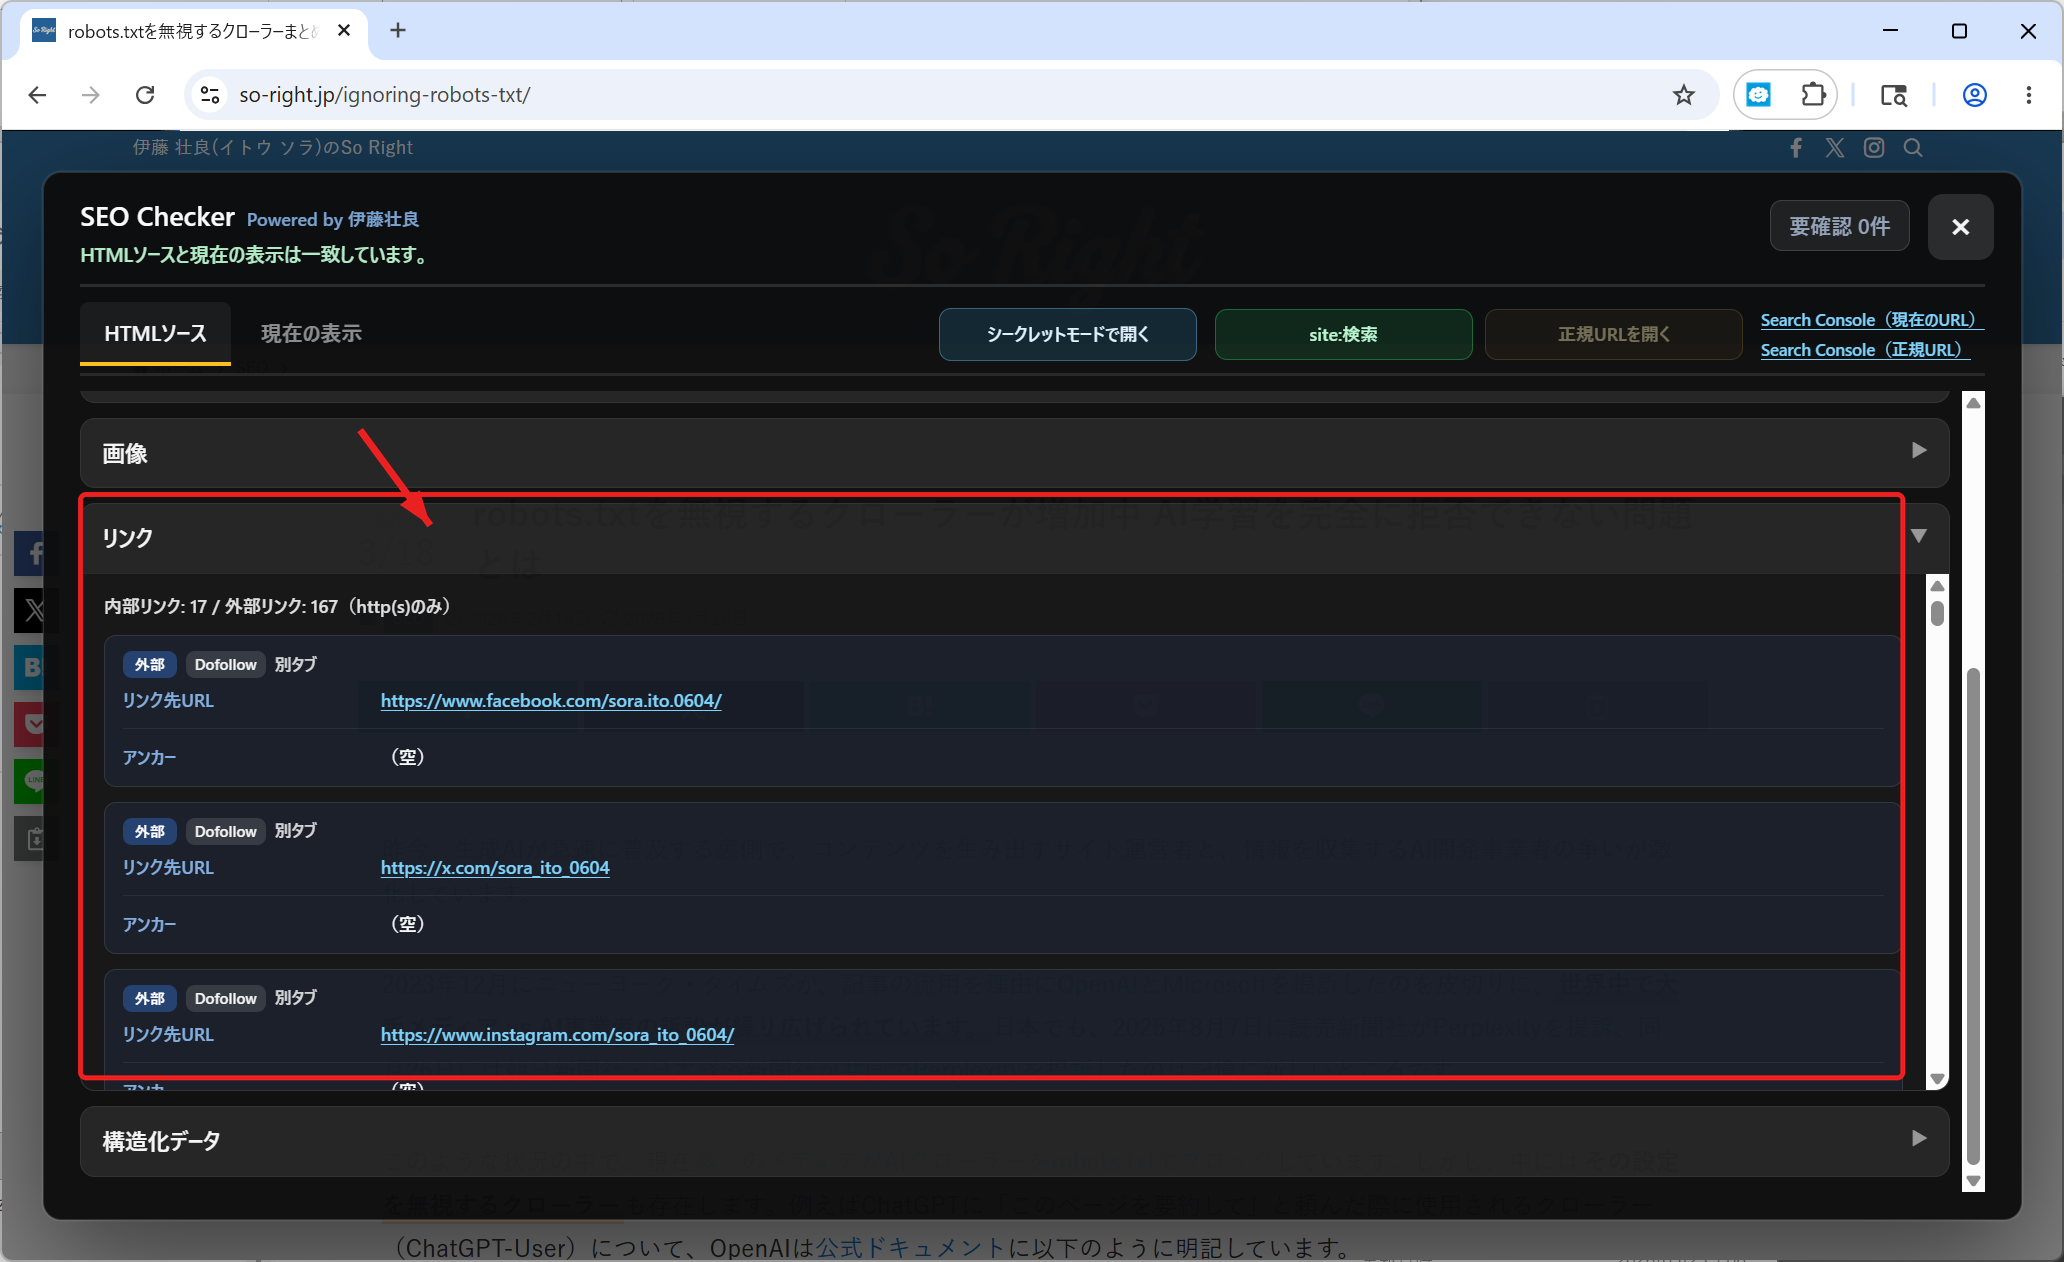Open the Chrome three-dot menu
Image resolution: width=2064 pixels, height=1262 pixels.
(2029, 95)
